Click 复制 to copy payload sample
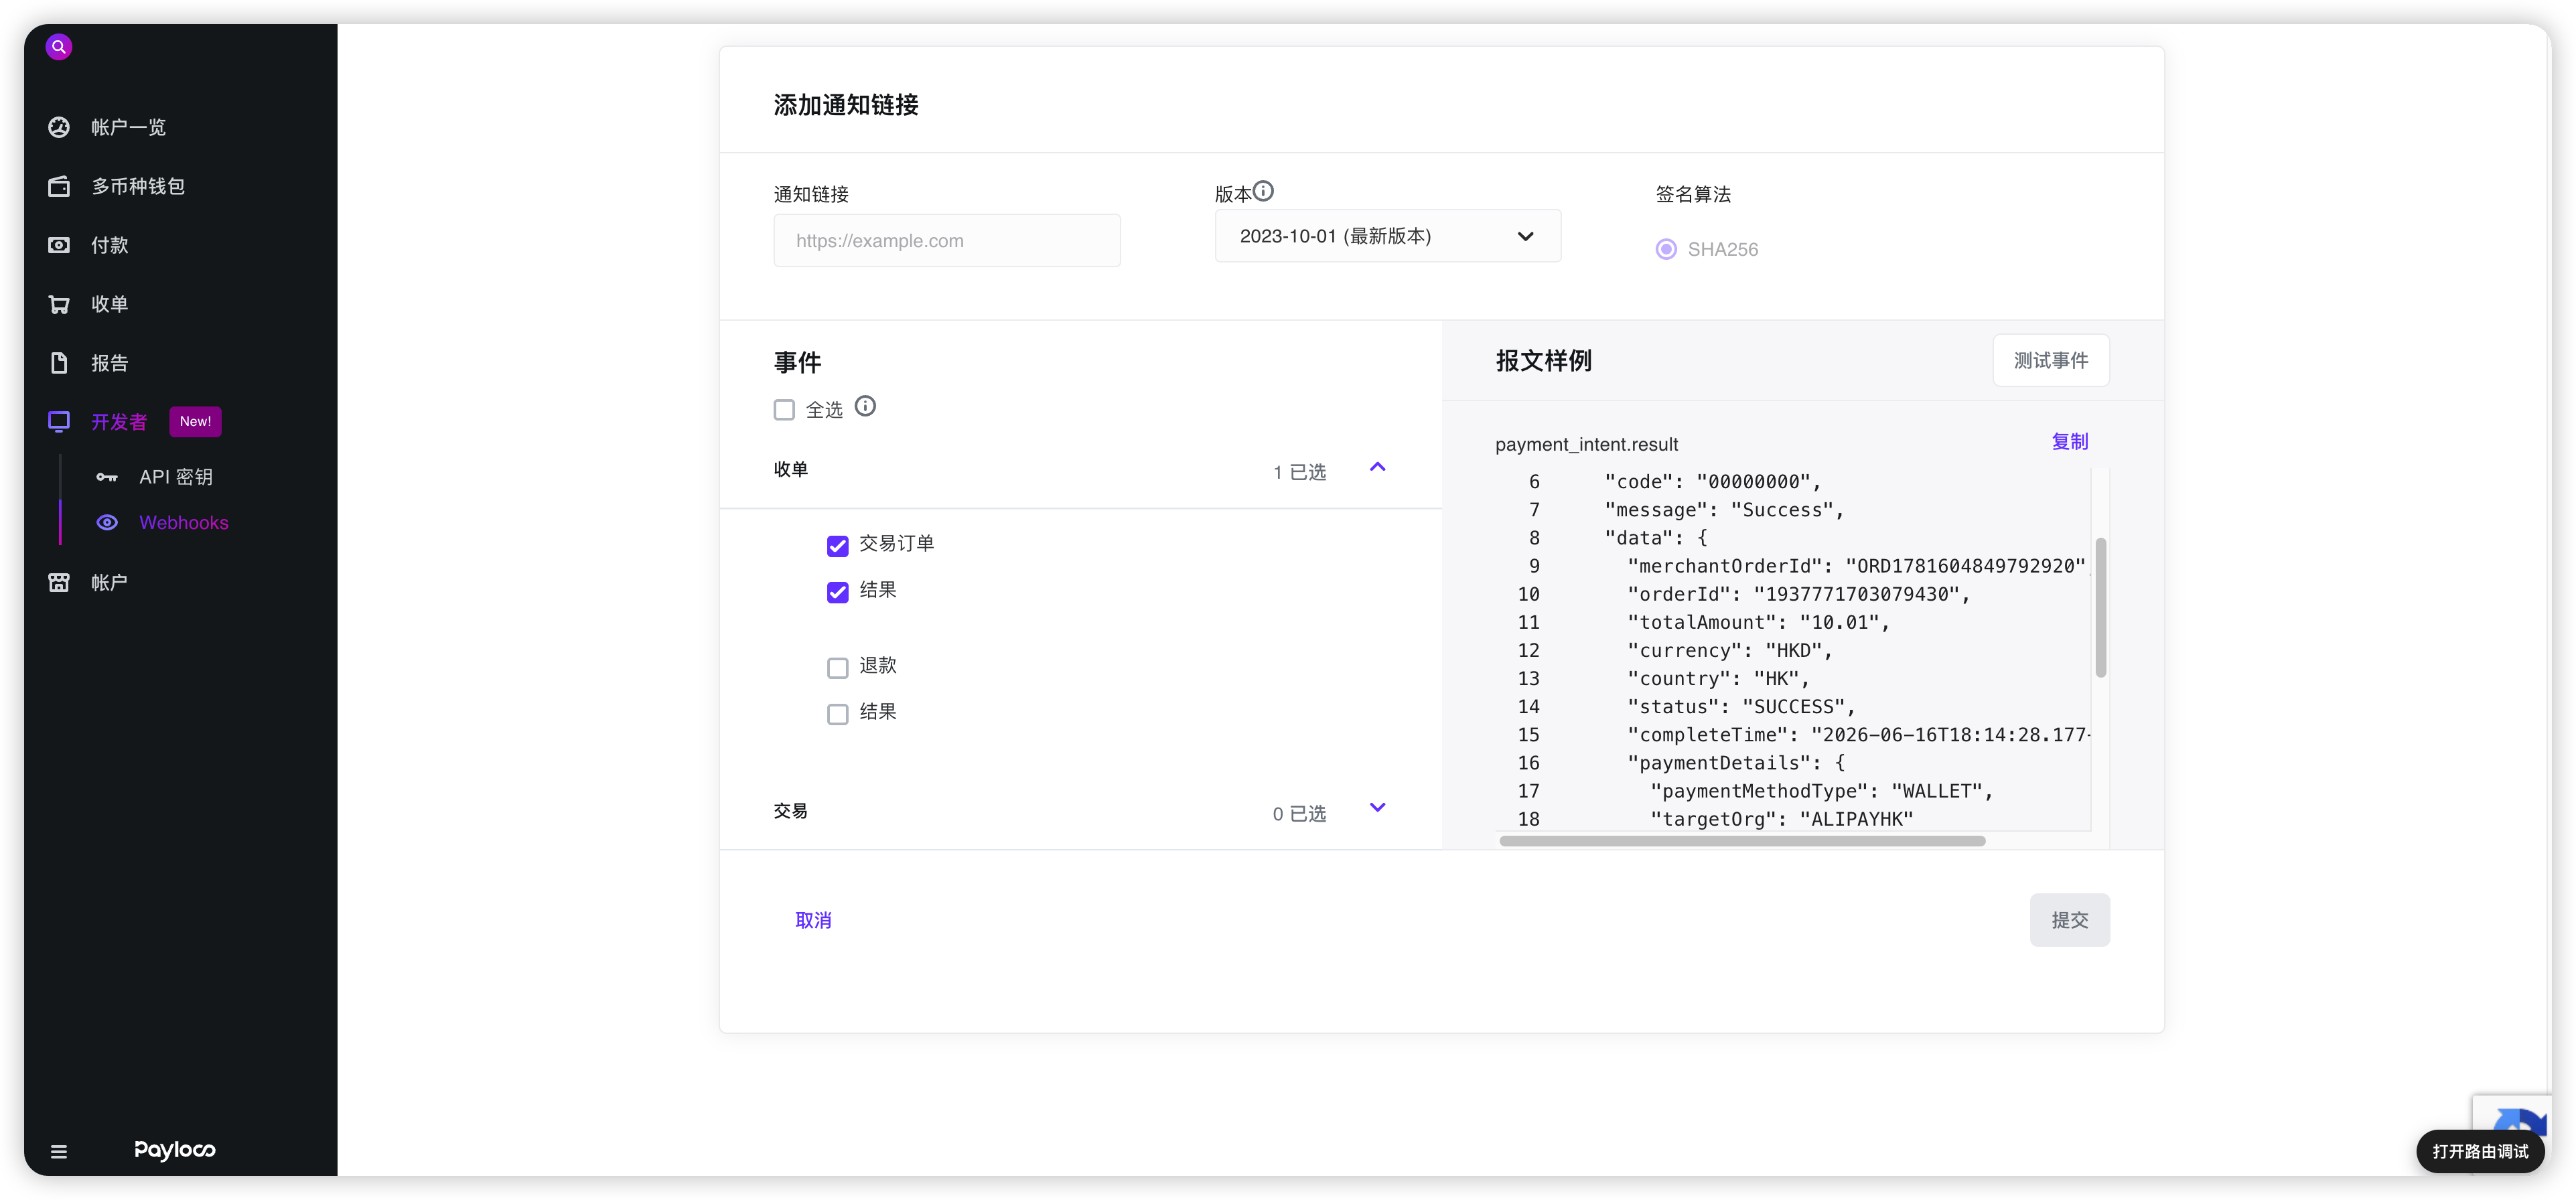Viewport: 2576px width, 1200px height. [x=2069, y=442]
